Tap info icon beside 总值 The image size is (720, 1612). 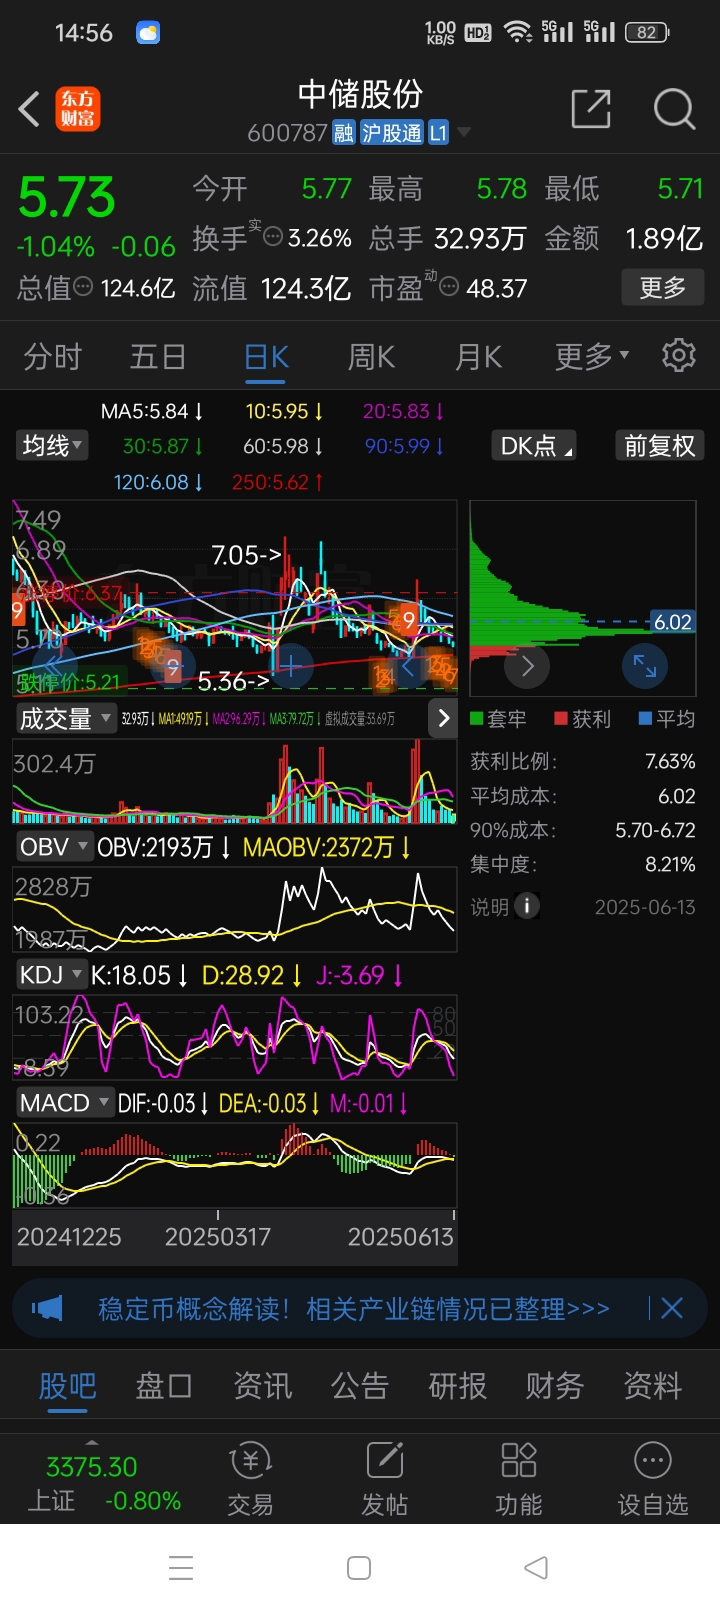pos(83,288)
